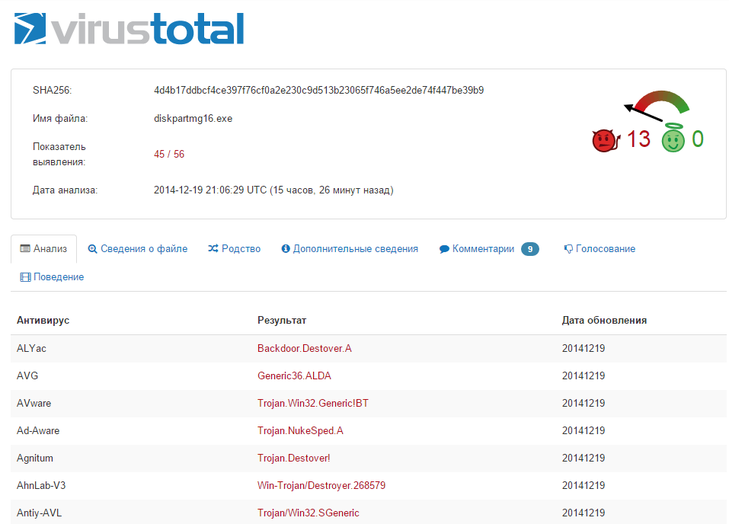Click the thumbs-down icon beside Голосование
Screen dimensions: 729x524
tap(568, 249)
